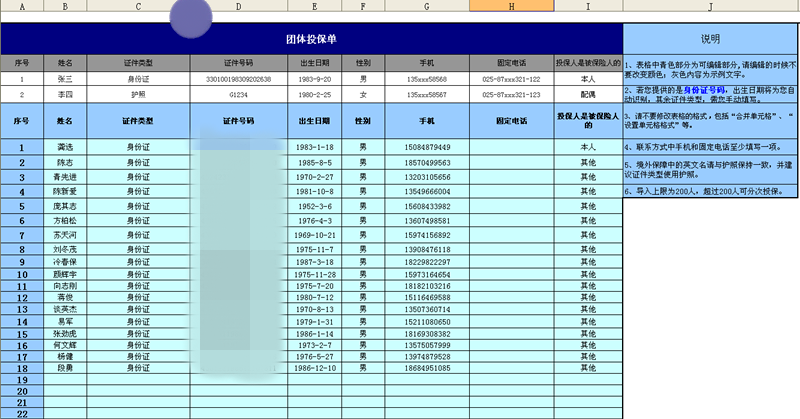Select phone number cell 13549666004

coord(427,191)
